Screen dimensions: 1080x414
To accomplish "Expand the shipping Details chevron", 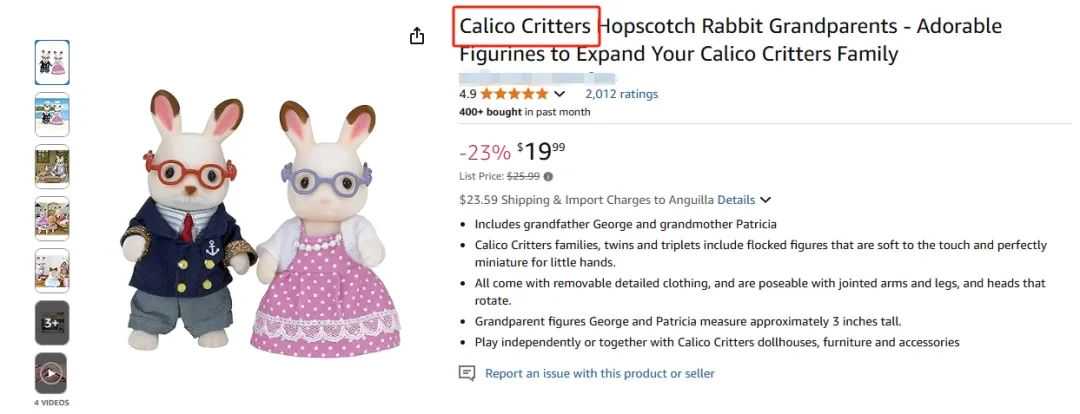I will pyautogui.click(x=766, y=200).
